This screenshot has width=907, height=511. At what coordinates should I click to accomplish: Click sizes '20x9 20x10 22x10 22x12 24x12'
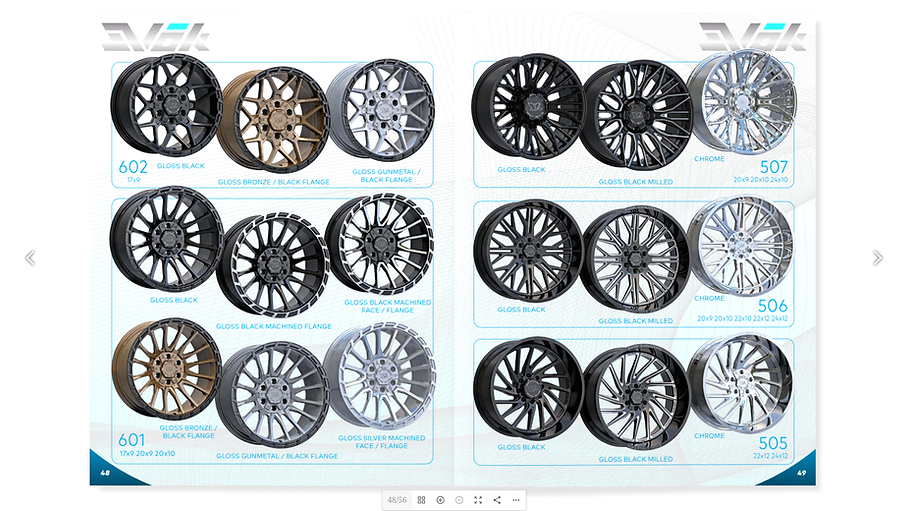[743, 318]
